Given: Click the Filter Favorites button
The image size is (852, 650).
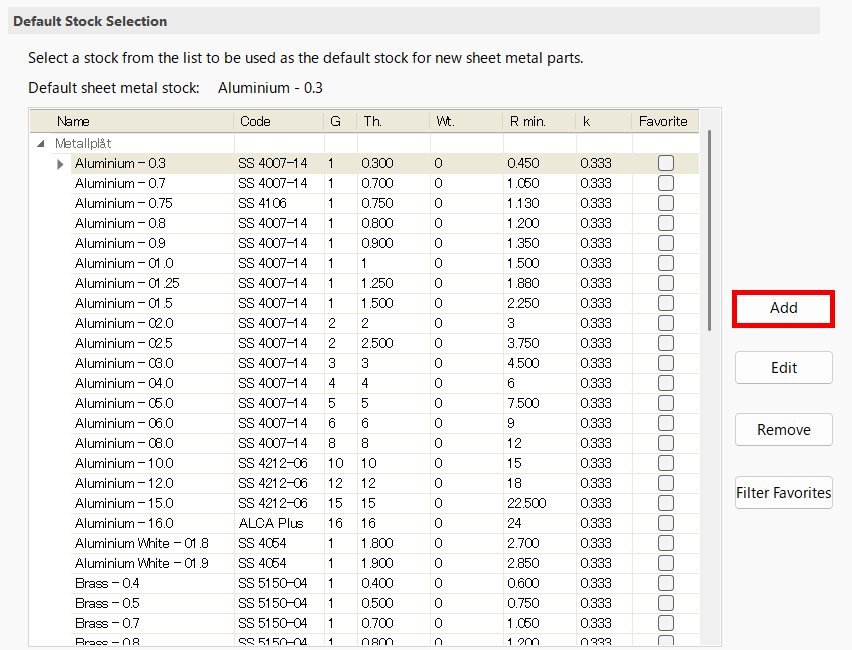Looking at the screenshot, I should pos(784,492).
